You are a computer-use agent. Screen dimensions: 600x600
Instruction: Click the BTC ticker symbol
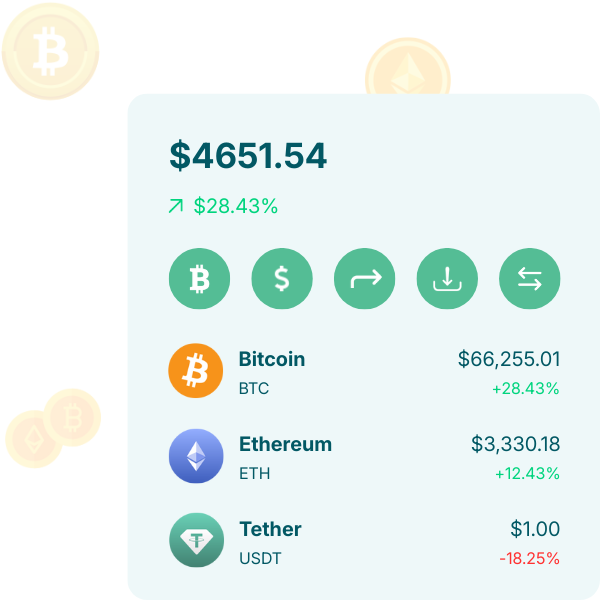pos(254,388)
